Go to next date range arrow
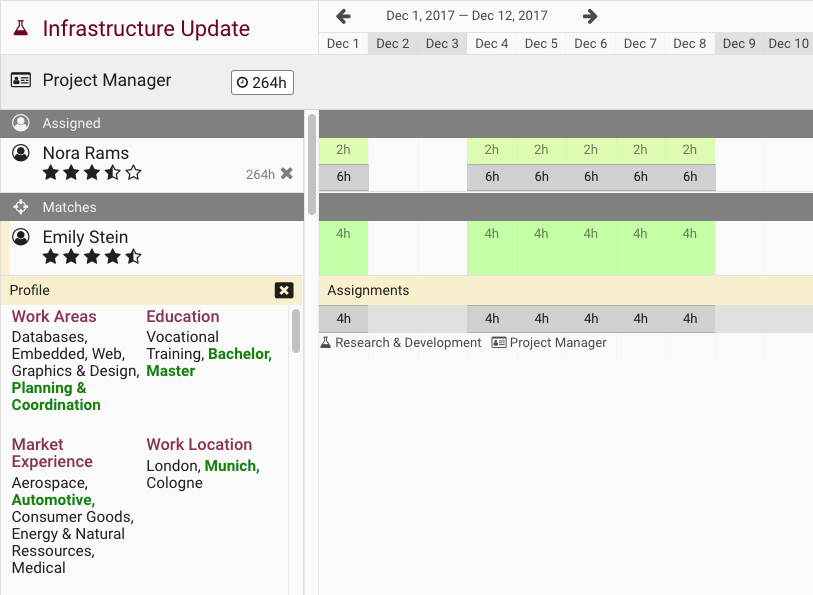 click(x=590, y=16)
